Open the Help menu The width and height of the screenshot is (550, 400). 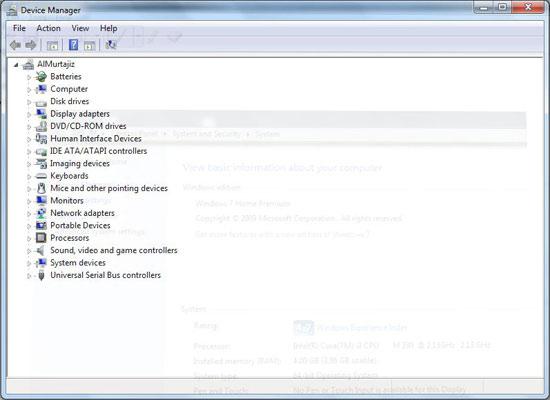(108, 28)
